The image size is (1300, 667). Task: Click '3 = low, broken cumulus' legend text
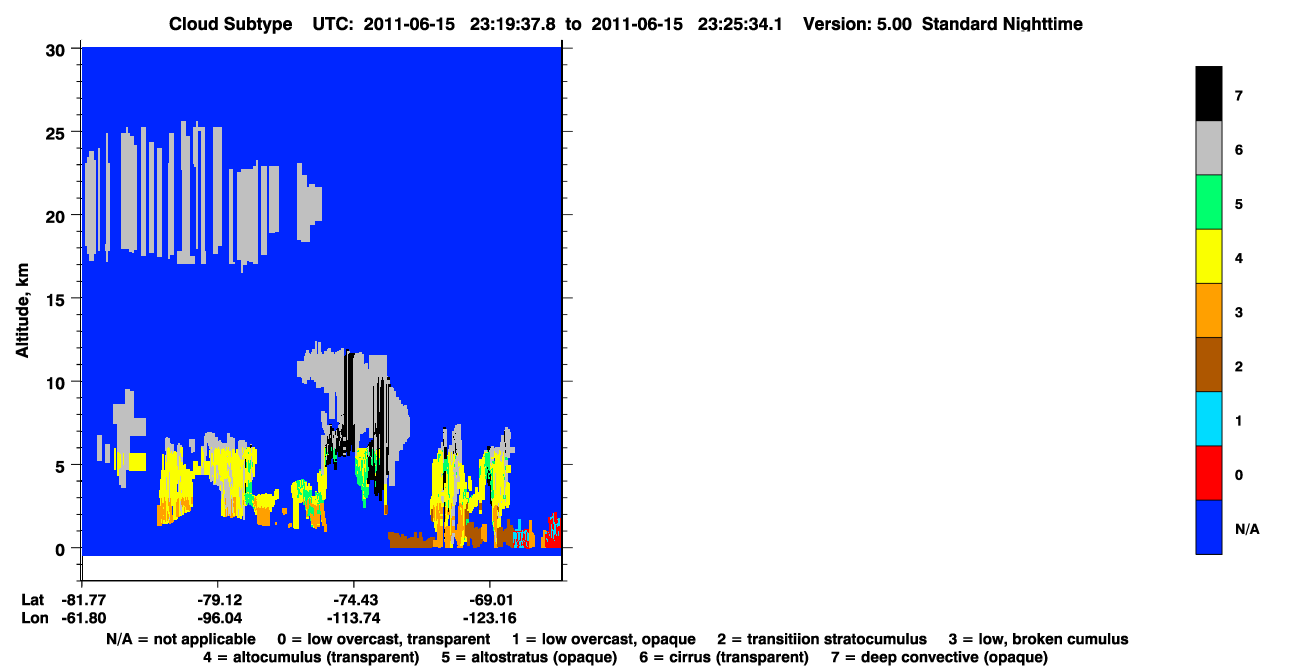(x=1039, y=639)
